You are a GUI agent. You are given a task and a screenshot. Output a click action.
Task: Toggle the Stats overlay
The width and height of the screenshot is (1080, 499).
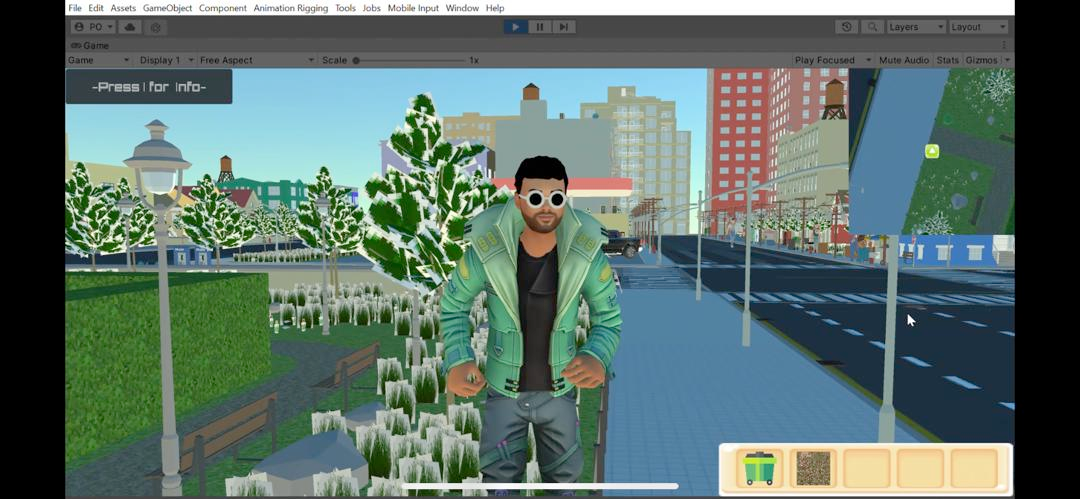[947, 60]
